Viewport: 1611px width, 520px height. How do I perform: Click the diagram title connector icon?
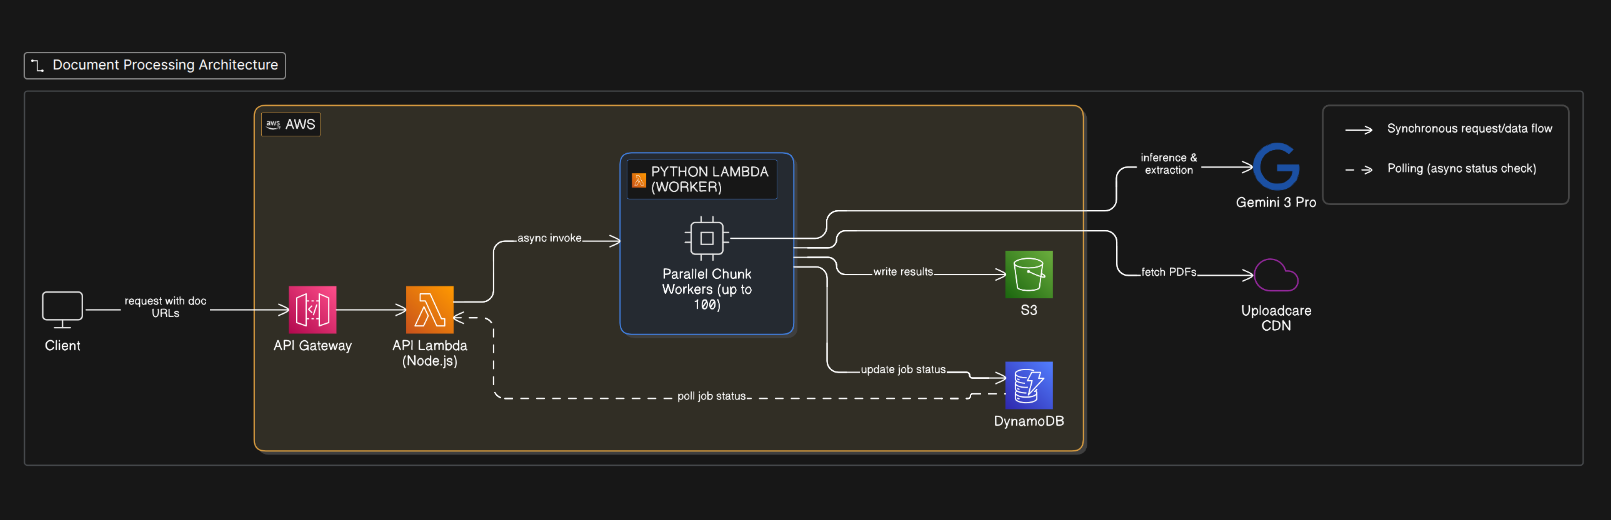pos(37,65)
